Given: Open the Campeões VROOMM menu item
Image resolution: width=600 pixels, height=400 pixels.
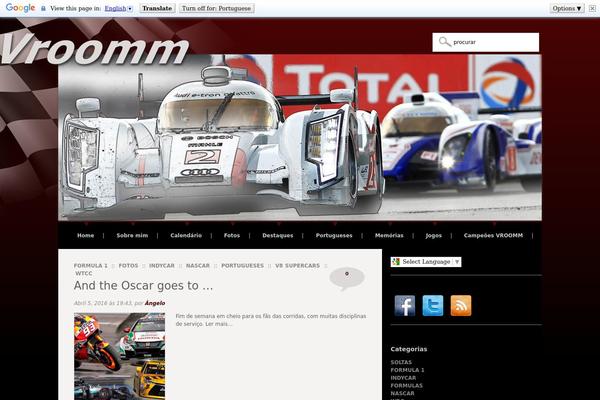Looking at the screenshot, I should tap(493, 235).
